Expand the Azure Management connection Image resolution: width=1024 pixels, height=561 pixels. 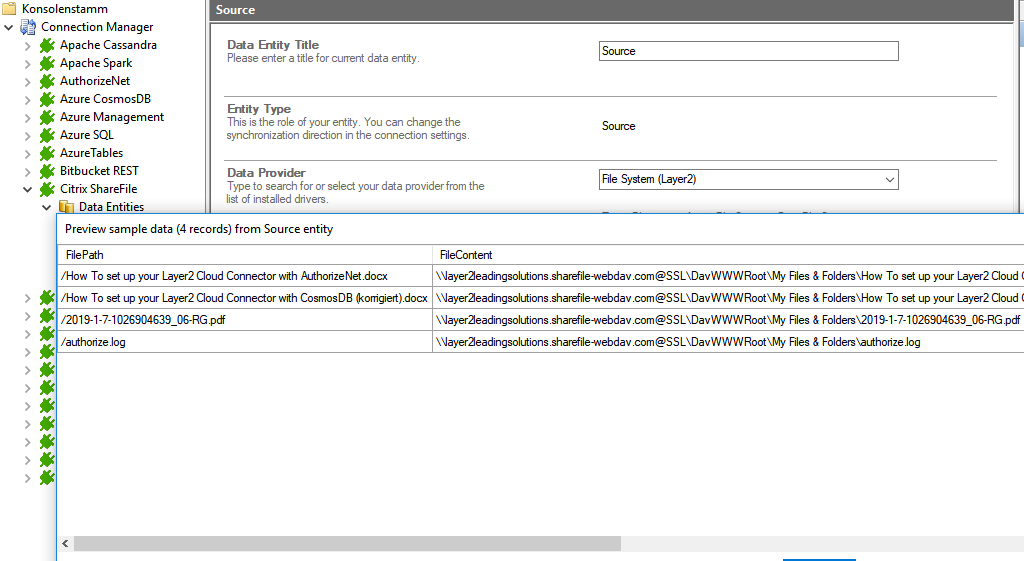pos(27,118)
